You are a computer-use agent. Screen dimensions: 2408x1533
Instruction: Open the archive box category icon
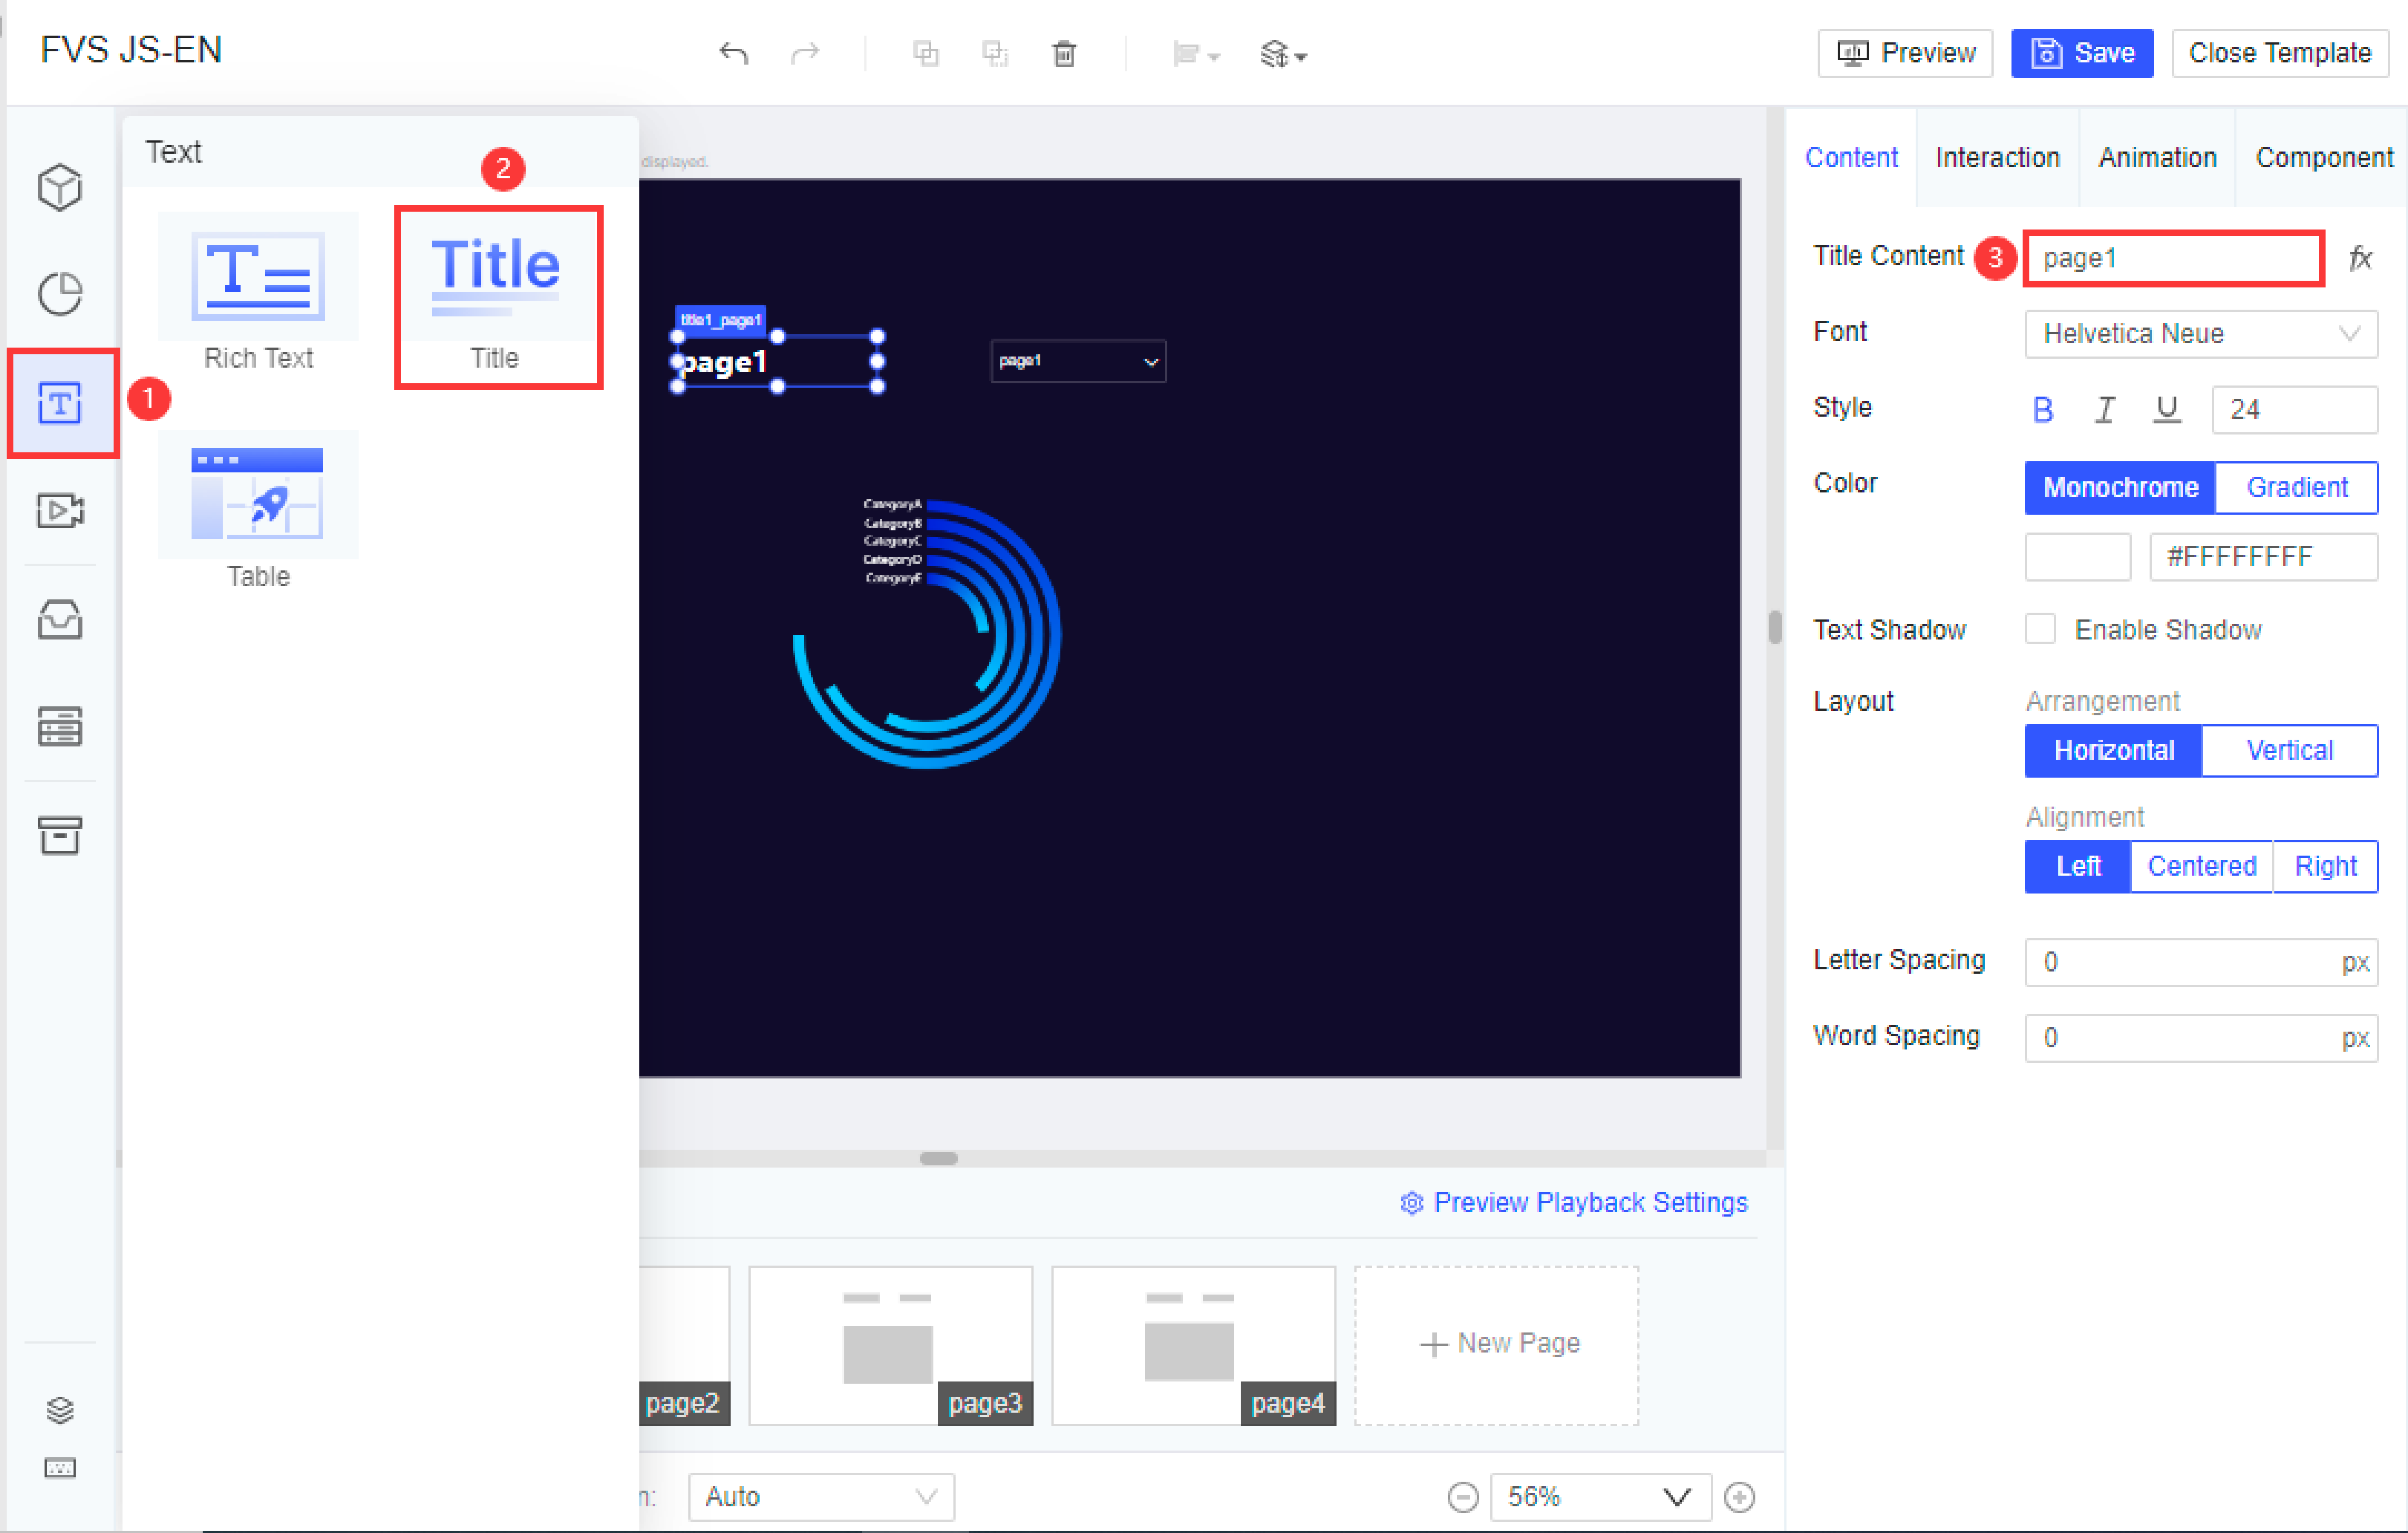click(60, 835)
